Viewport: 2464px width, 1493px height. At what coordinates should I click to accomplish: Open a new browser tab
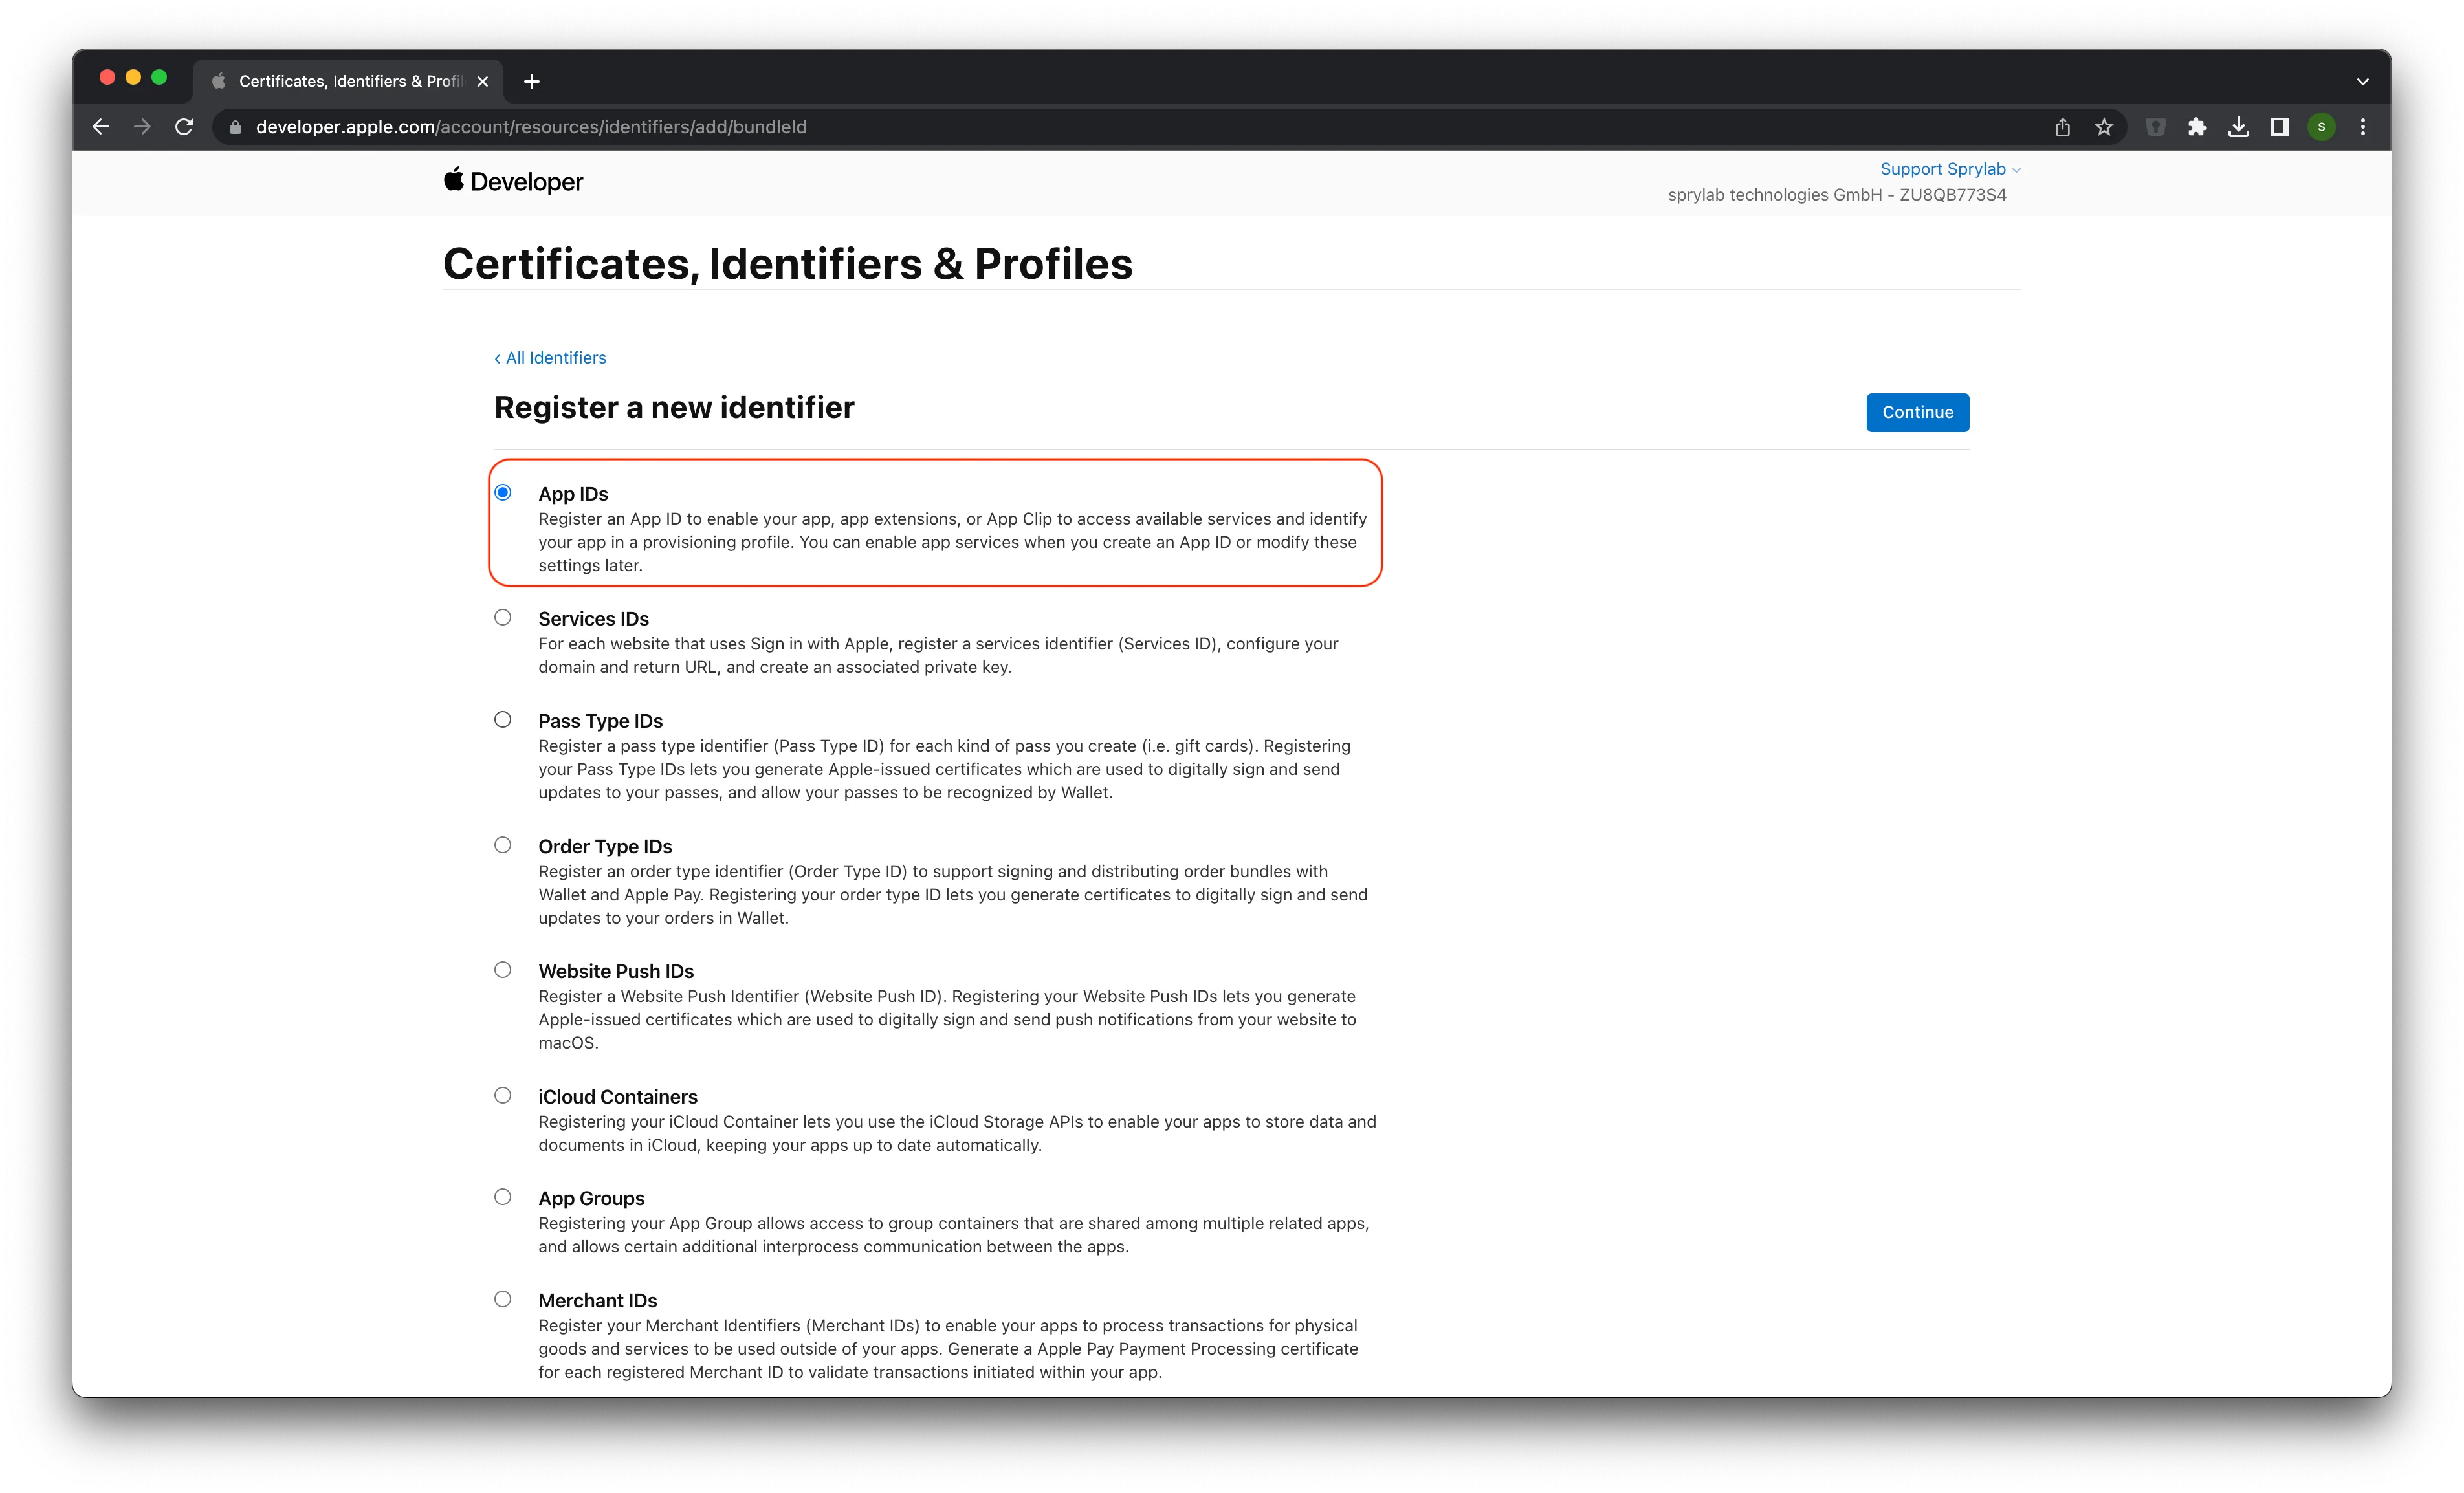(x=532, y=81)
